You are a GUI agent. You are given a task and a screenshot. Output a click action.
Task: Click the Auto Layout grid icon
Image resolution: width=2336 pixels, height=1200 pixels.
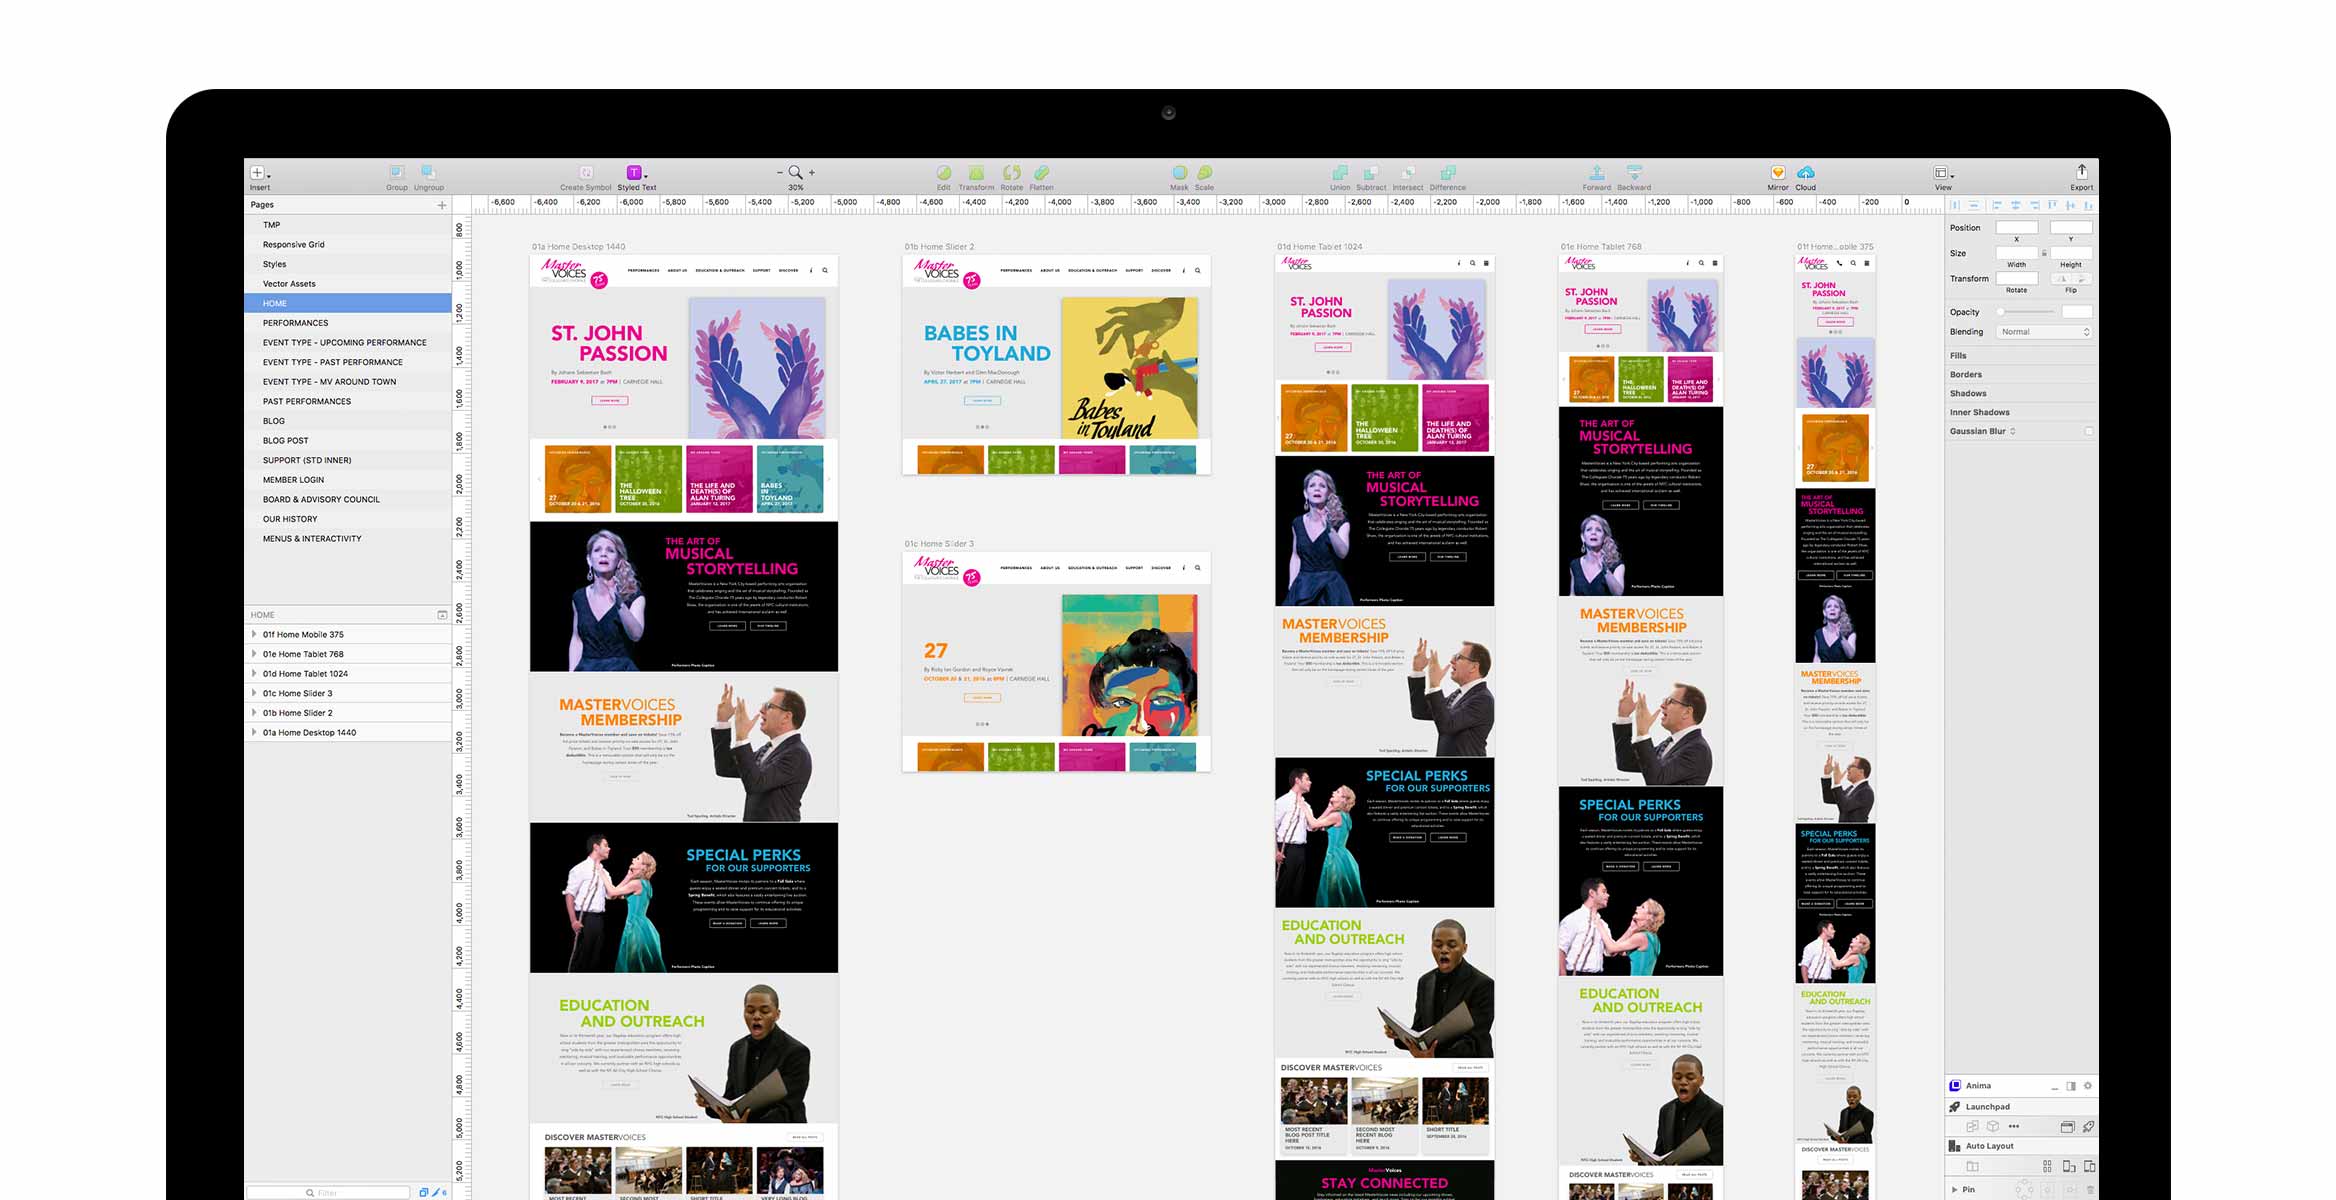pyautogui.click(x=2047, y=1167)
